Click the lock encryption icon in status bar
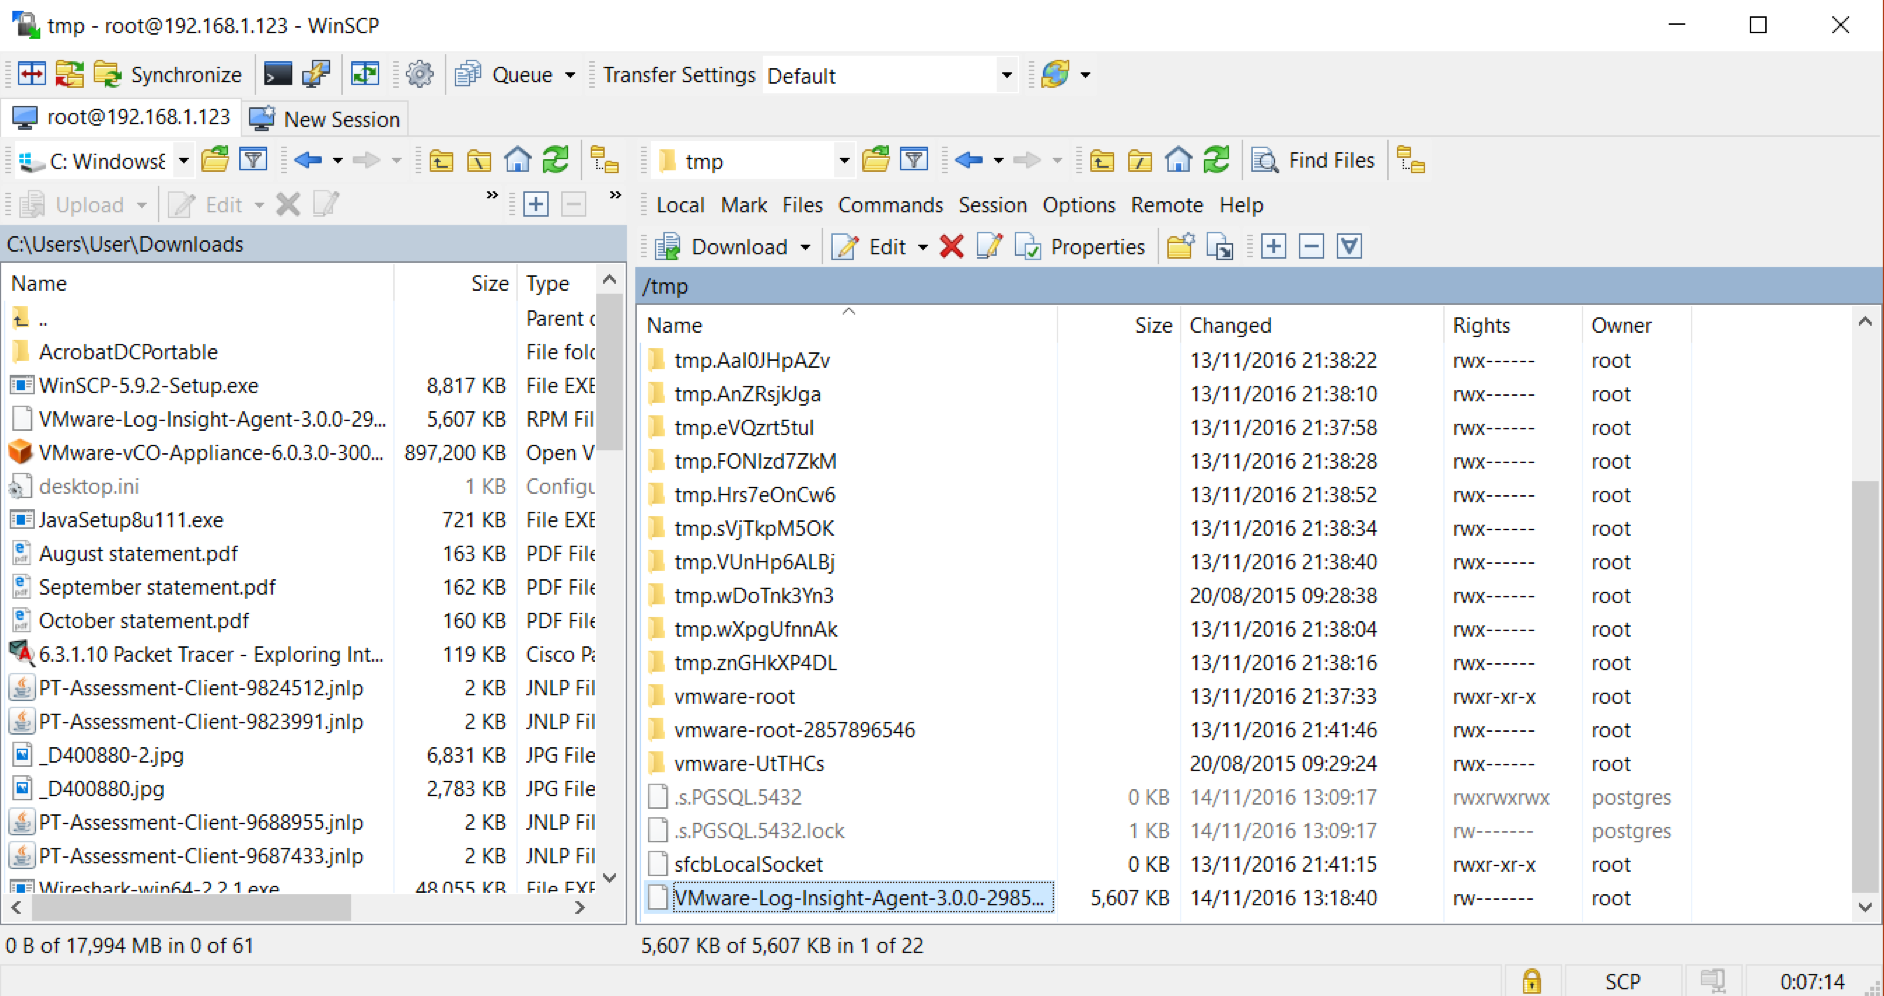 [1531, 981]
